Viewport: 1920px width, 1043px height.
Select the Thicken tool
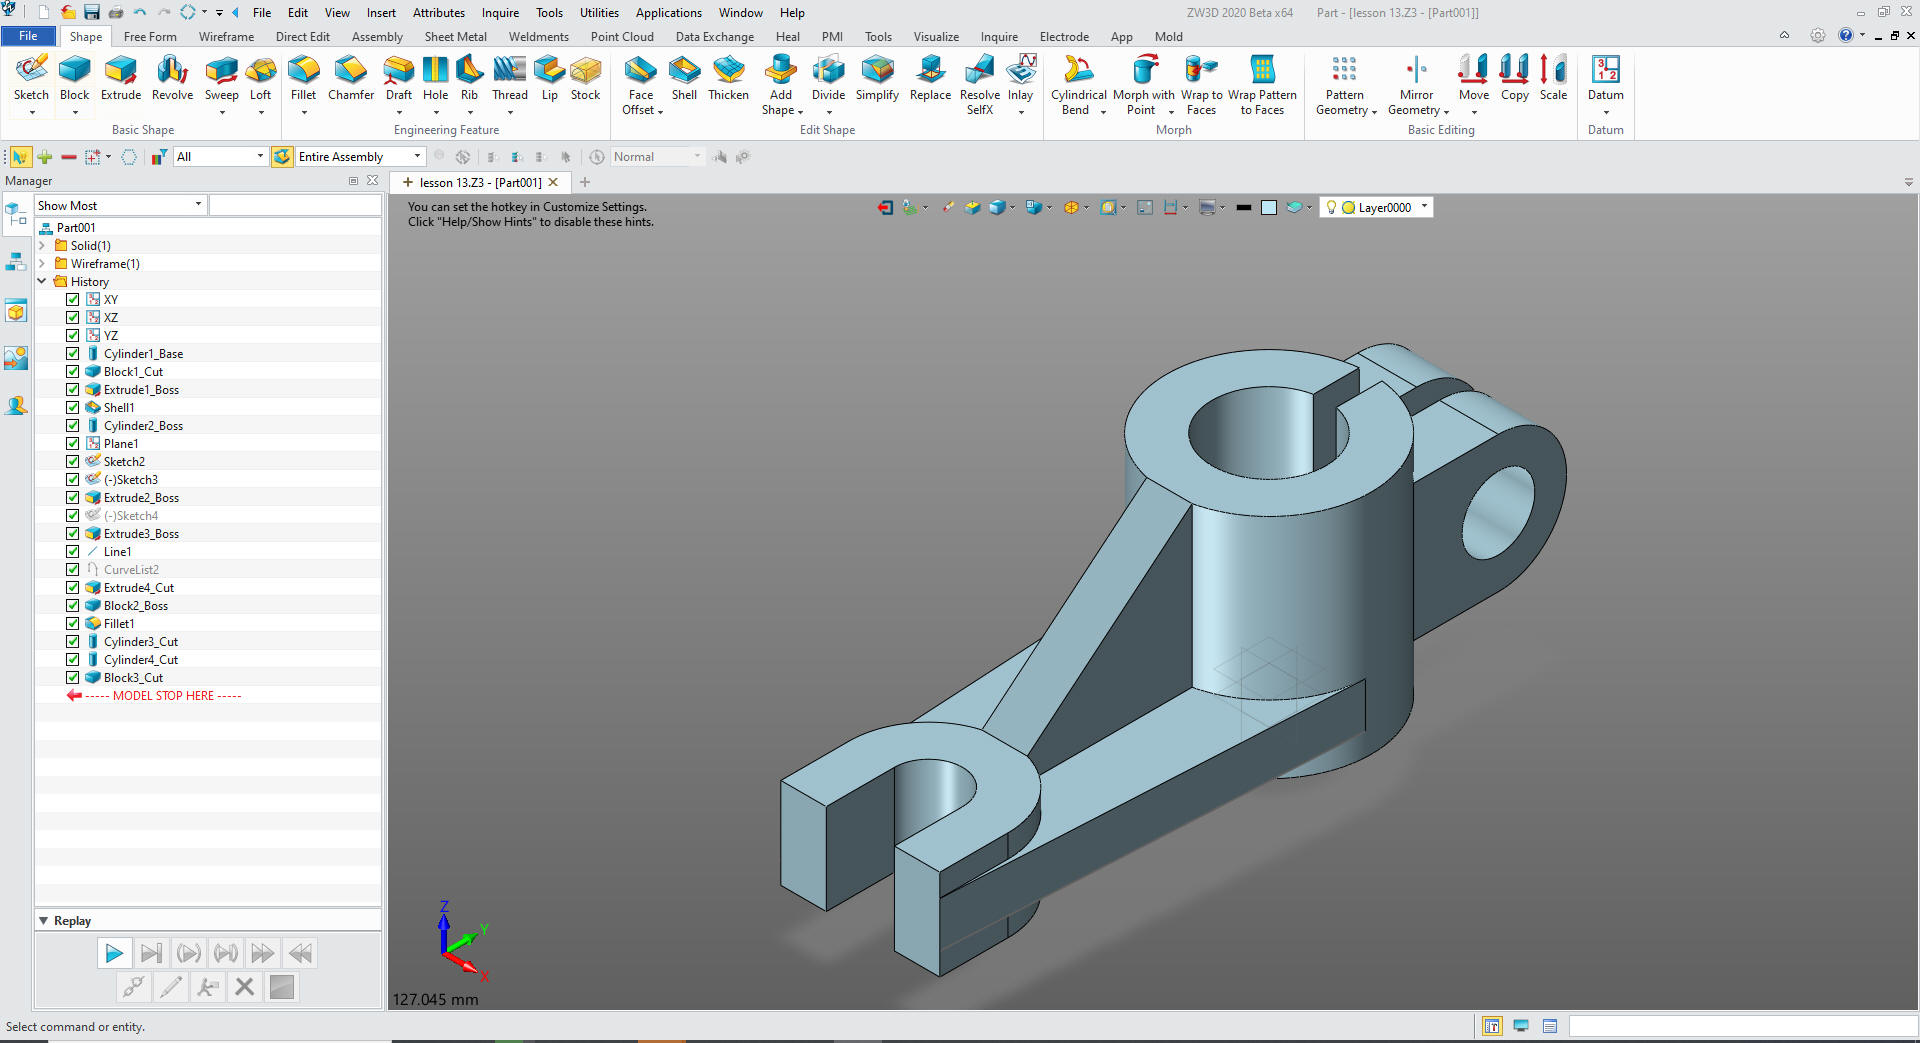tap(729, 78)
